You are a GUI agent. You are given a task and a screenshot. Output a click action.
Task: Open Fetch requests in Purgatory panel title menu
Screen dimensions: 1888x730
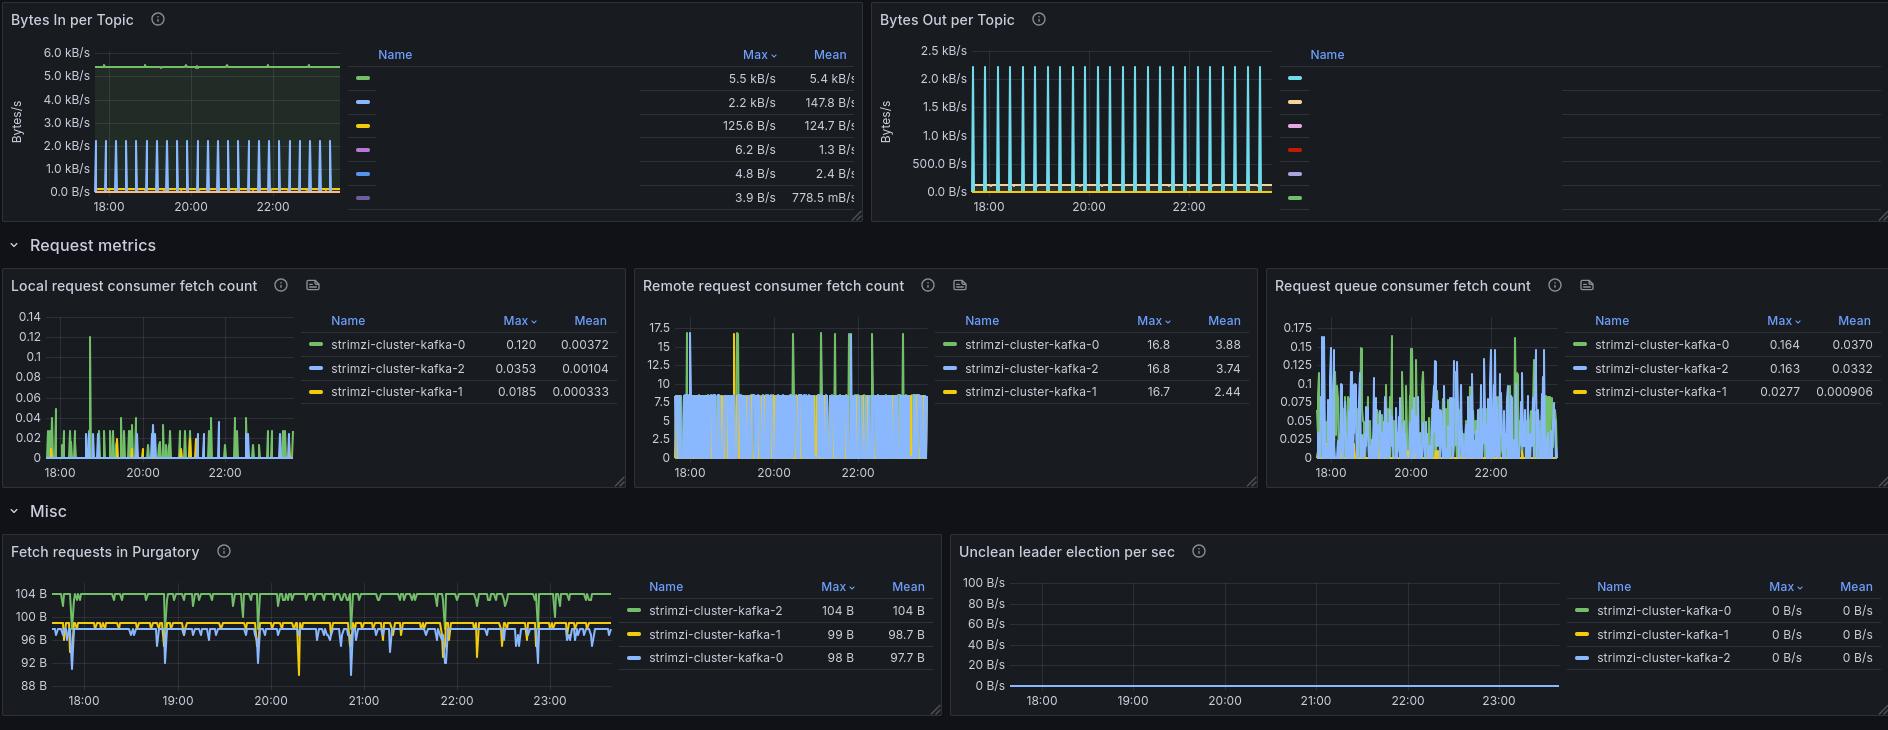[x=105, y=552]
